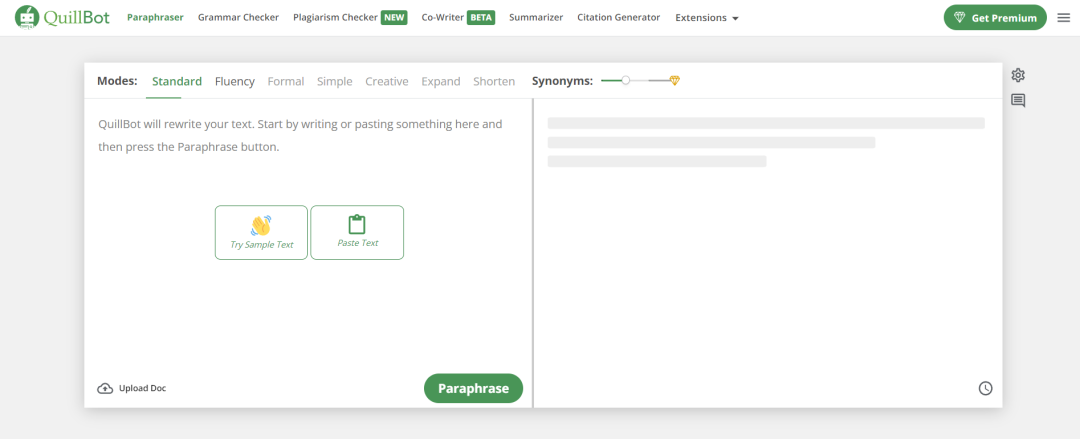Click the Modes label
This screenshot has width=1080, height=439.
[x=117, y=81]
